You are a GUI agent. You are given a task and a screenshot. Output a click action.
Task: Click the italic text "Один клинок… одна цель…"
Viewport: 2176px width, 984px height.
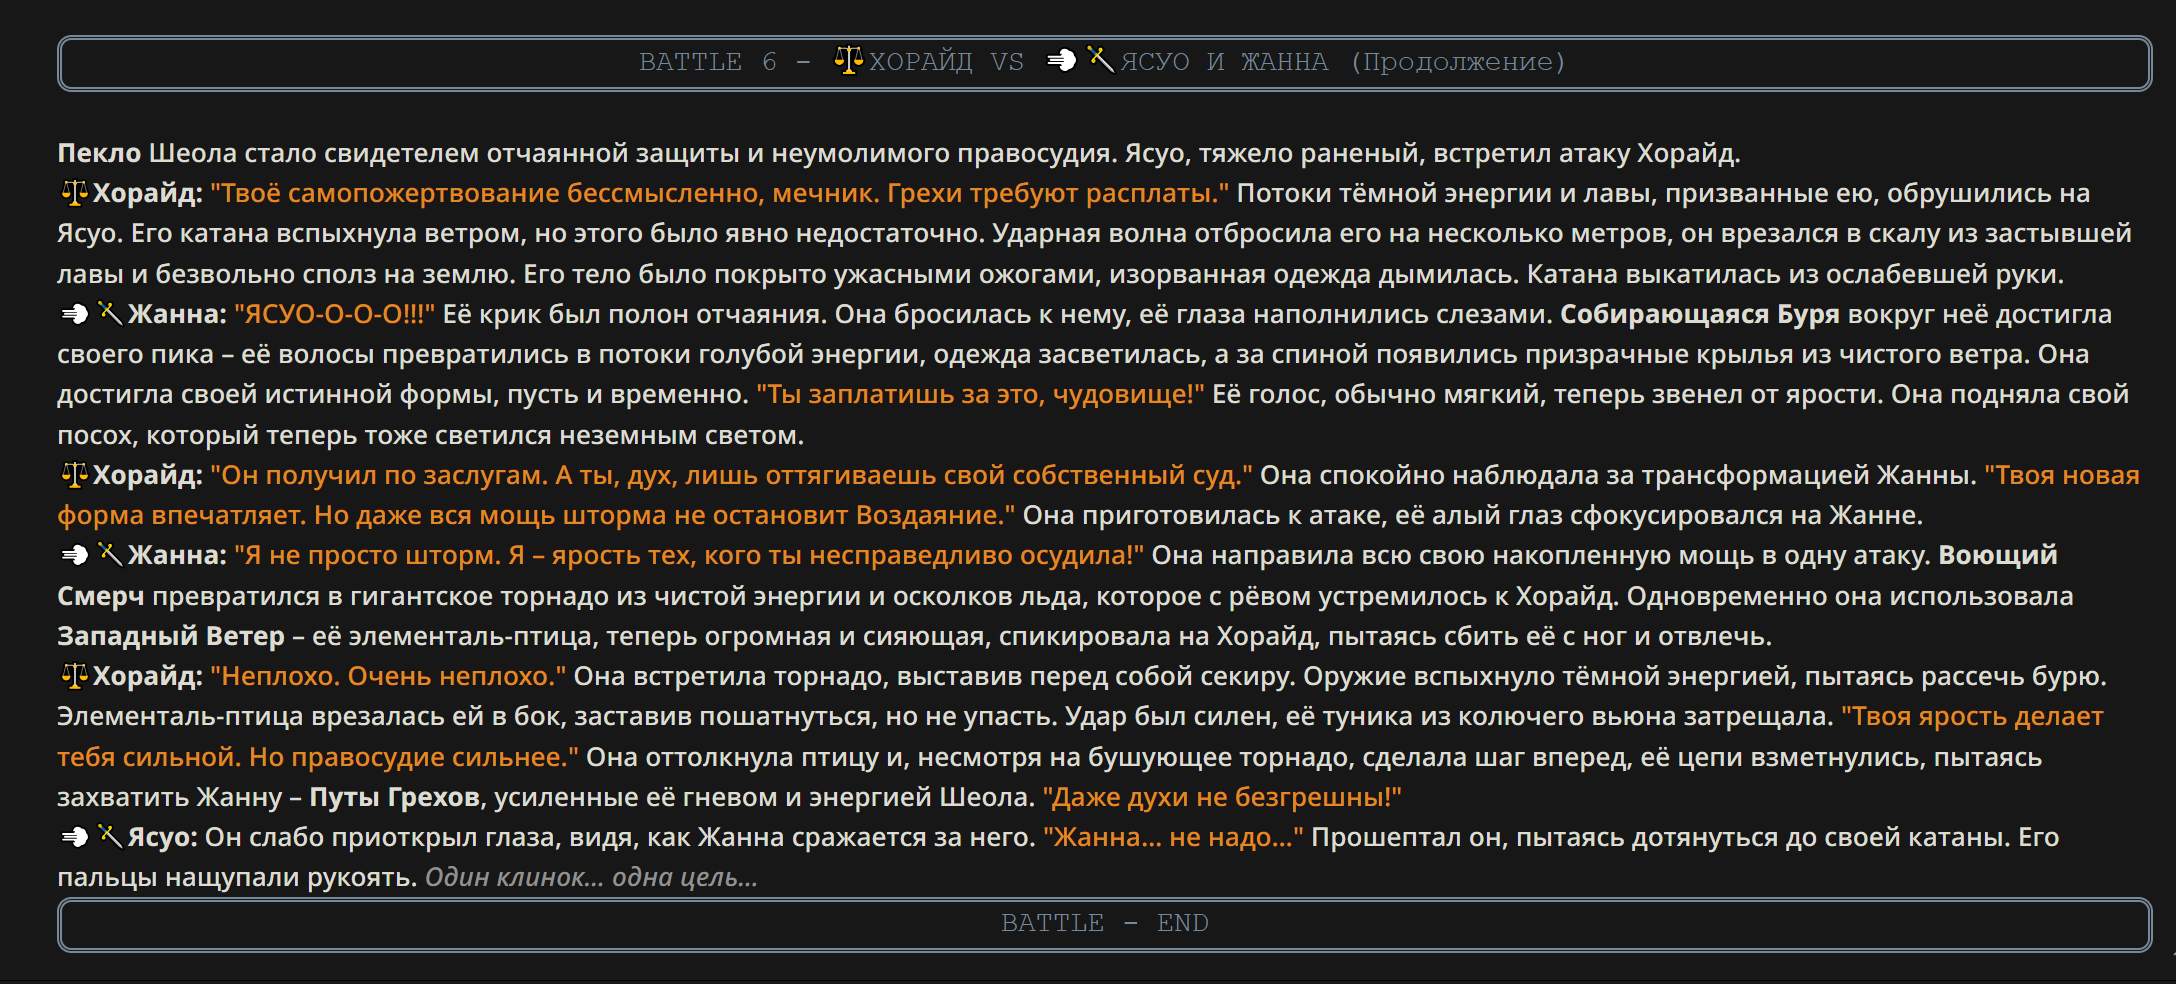[x=592, y=877]
